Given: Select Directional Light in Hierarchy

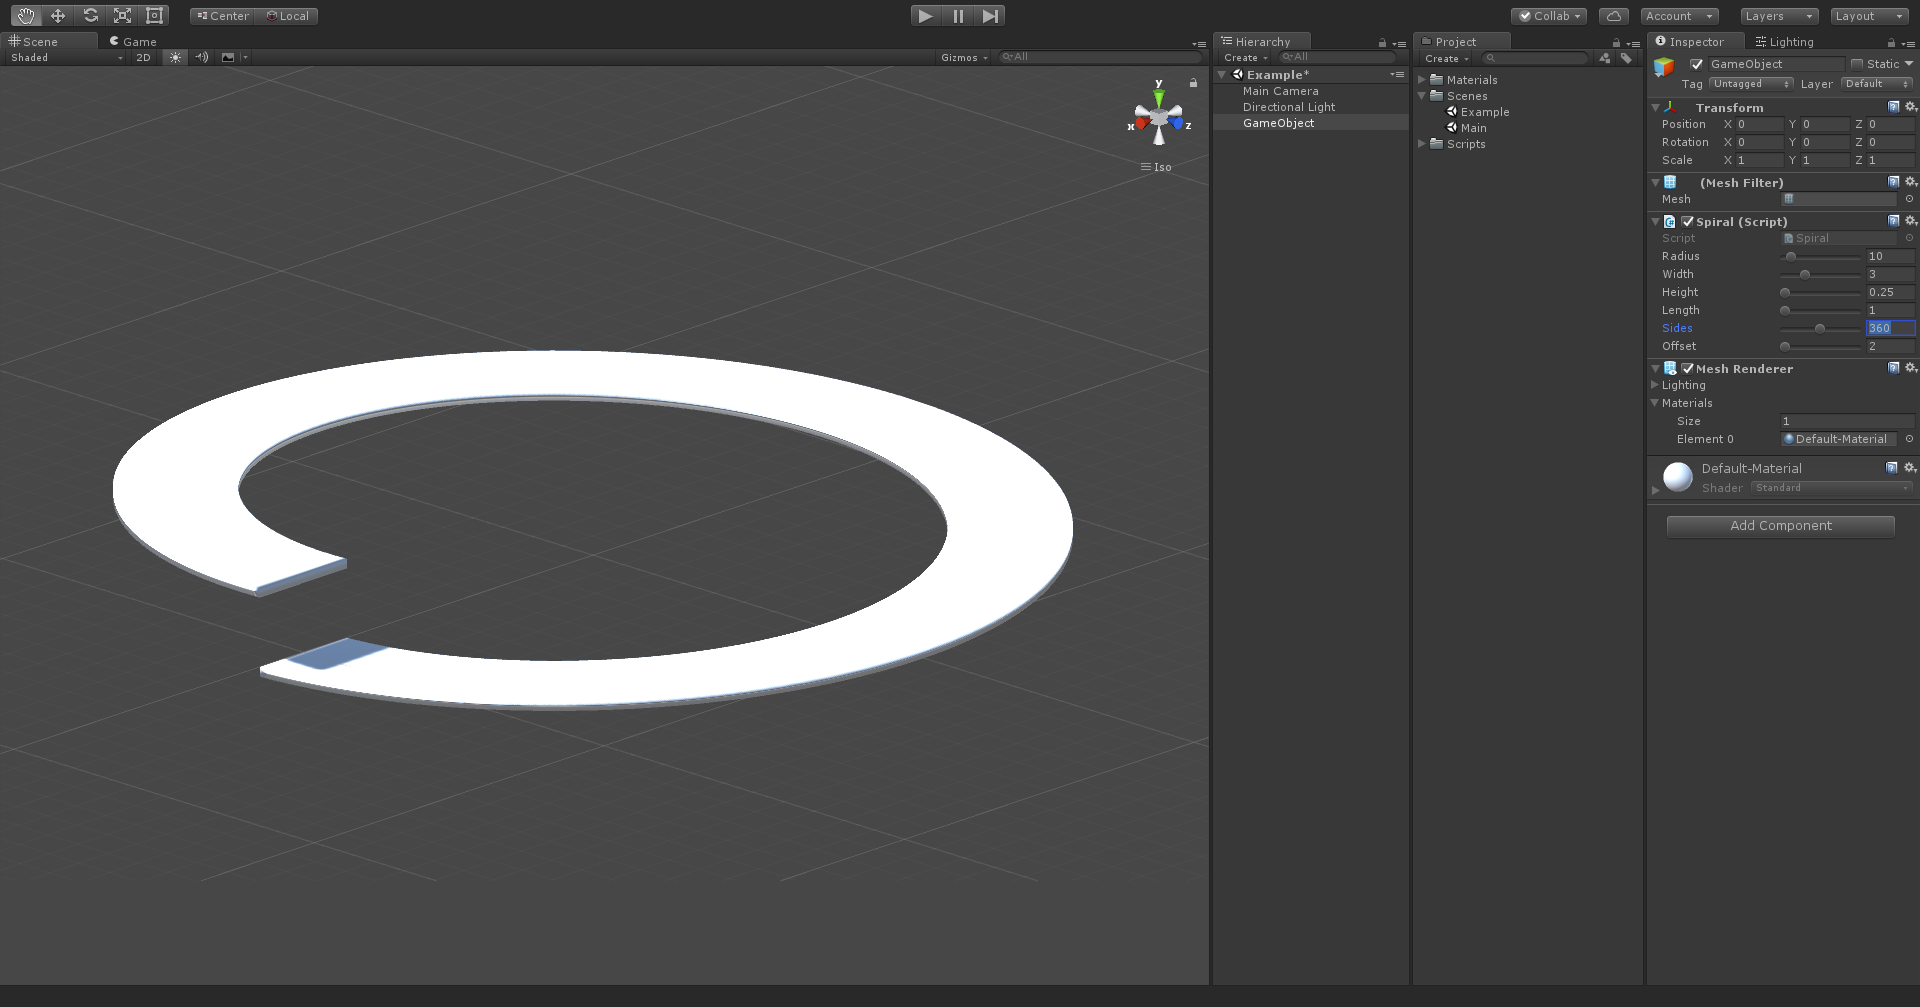Looking at the screenshot, I should 1288,107.
